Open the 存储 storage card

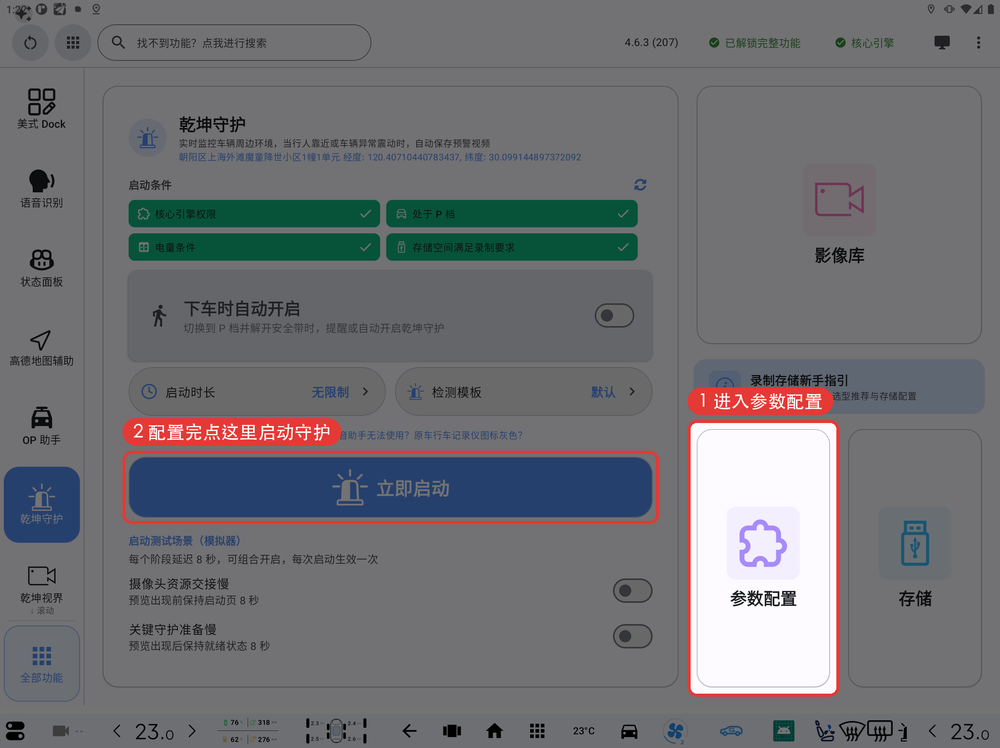point(915,558)
